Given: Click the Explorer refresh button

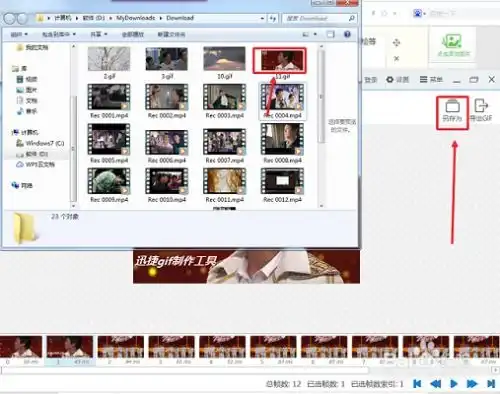Looking at the screenshot, I should (273, 19).
